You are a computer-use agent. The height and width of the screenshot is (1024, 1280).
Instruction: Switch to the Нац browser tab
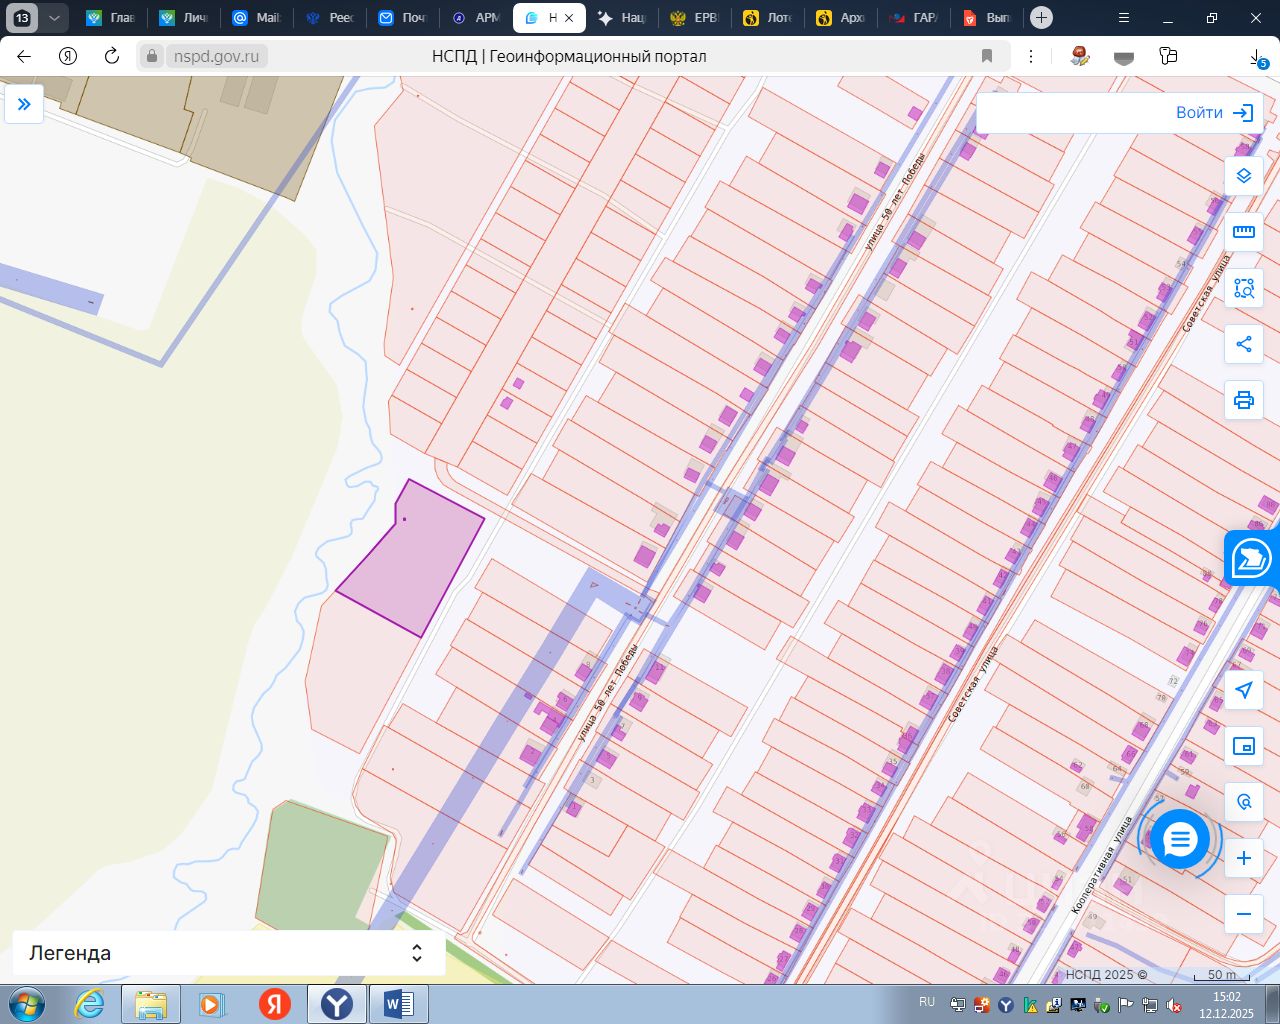pyautogui.click(x=621, y=18)
